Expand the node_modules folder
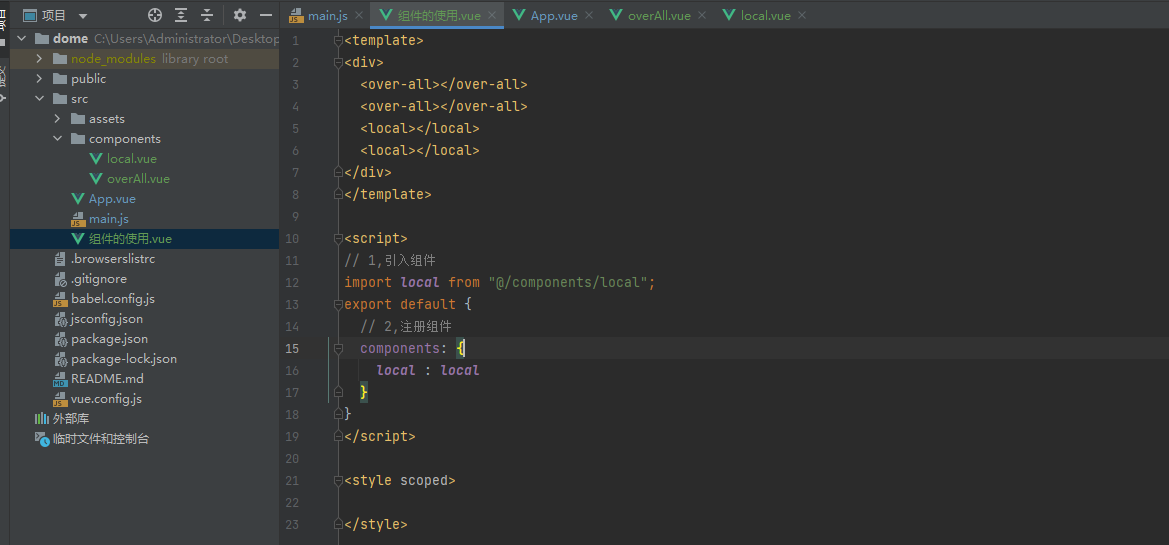Screen dimensions: 1169x545 (40, 58)
